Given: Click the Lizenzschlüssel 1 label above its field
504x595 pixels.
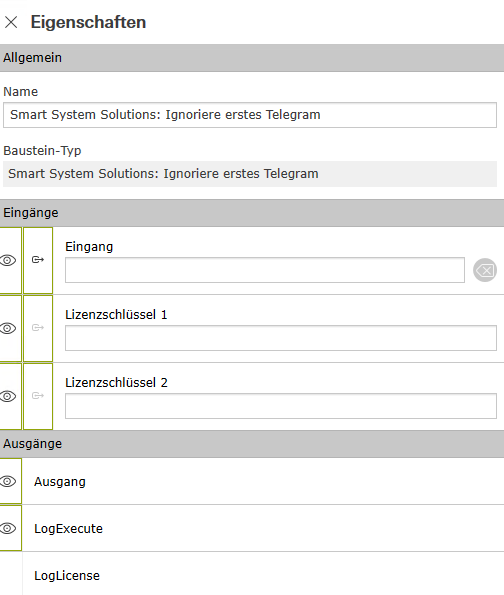Looking at the screenshot, I should (x=116, y=315).
